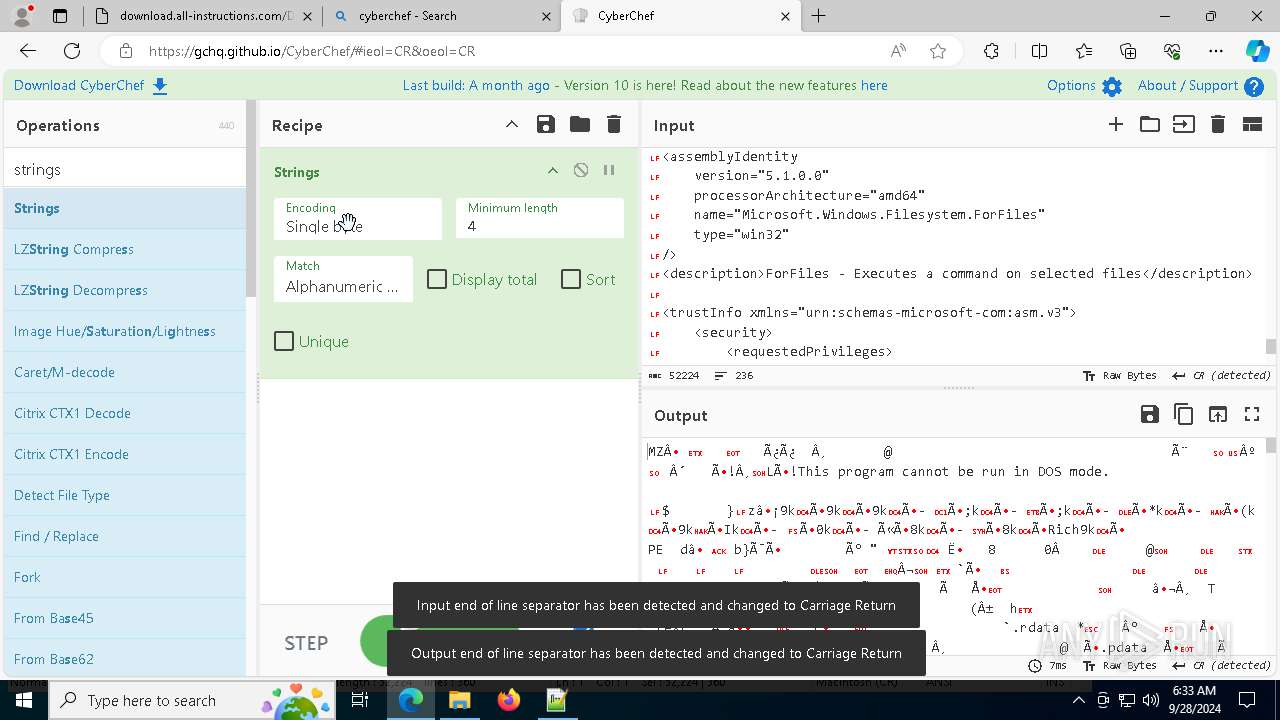This screenshot has width=1280, height=720.
Task: Save the recipe with floppy icon
Action: point(546,125)
